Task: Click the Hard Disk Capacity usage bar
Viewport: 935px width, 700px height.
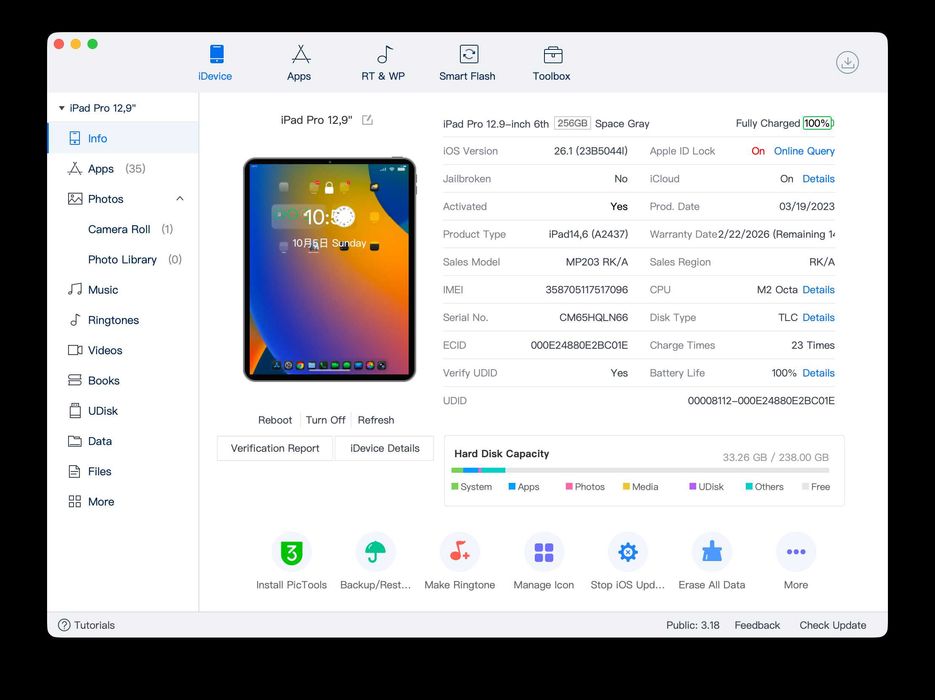Action: click(x=640, y=470)
